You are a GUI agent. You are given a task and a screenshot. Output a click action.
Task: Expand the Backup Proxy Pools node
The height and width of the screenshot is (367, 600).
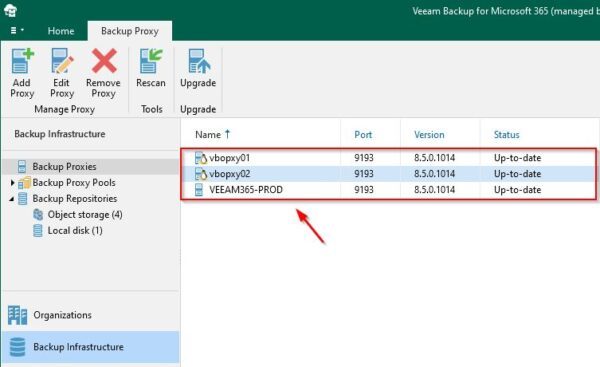[x=13, y=183]
